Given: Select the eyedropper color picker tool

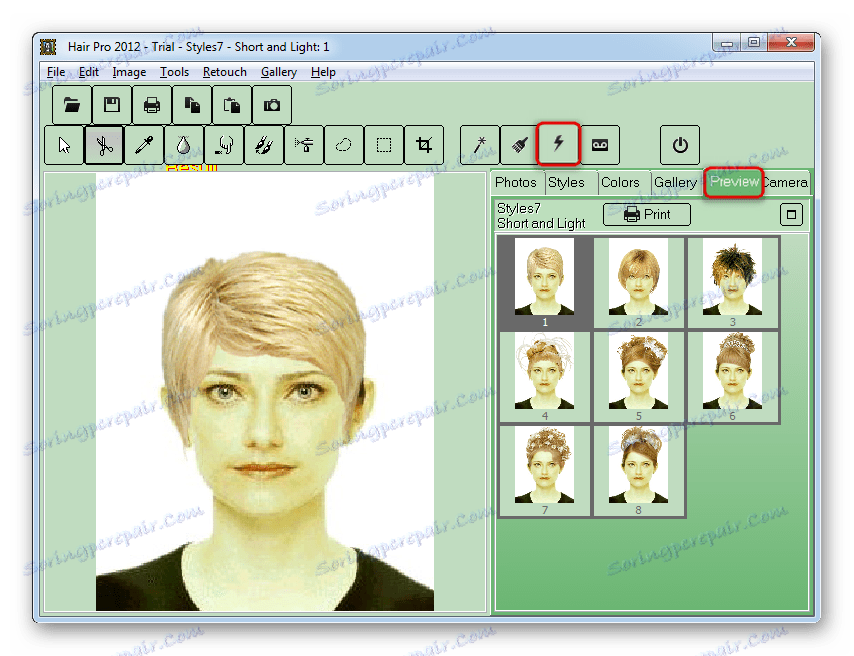Looking at the screenshot, I should [144, 145].
